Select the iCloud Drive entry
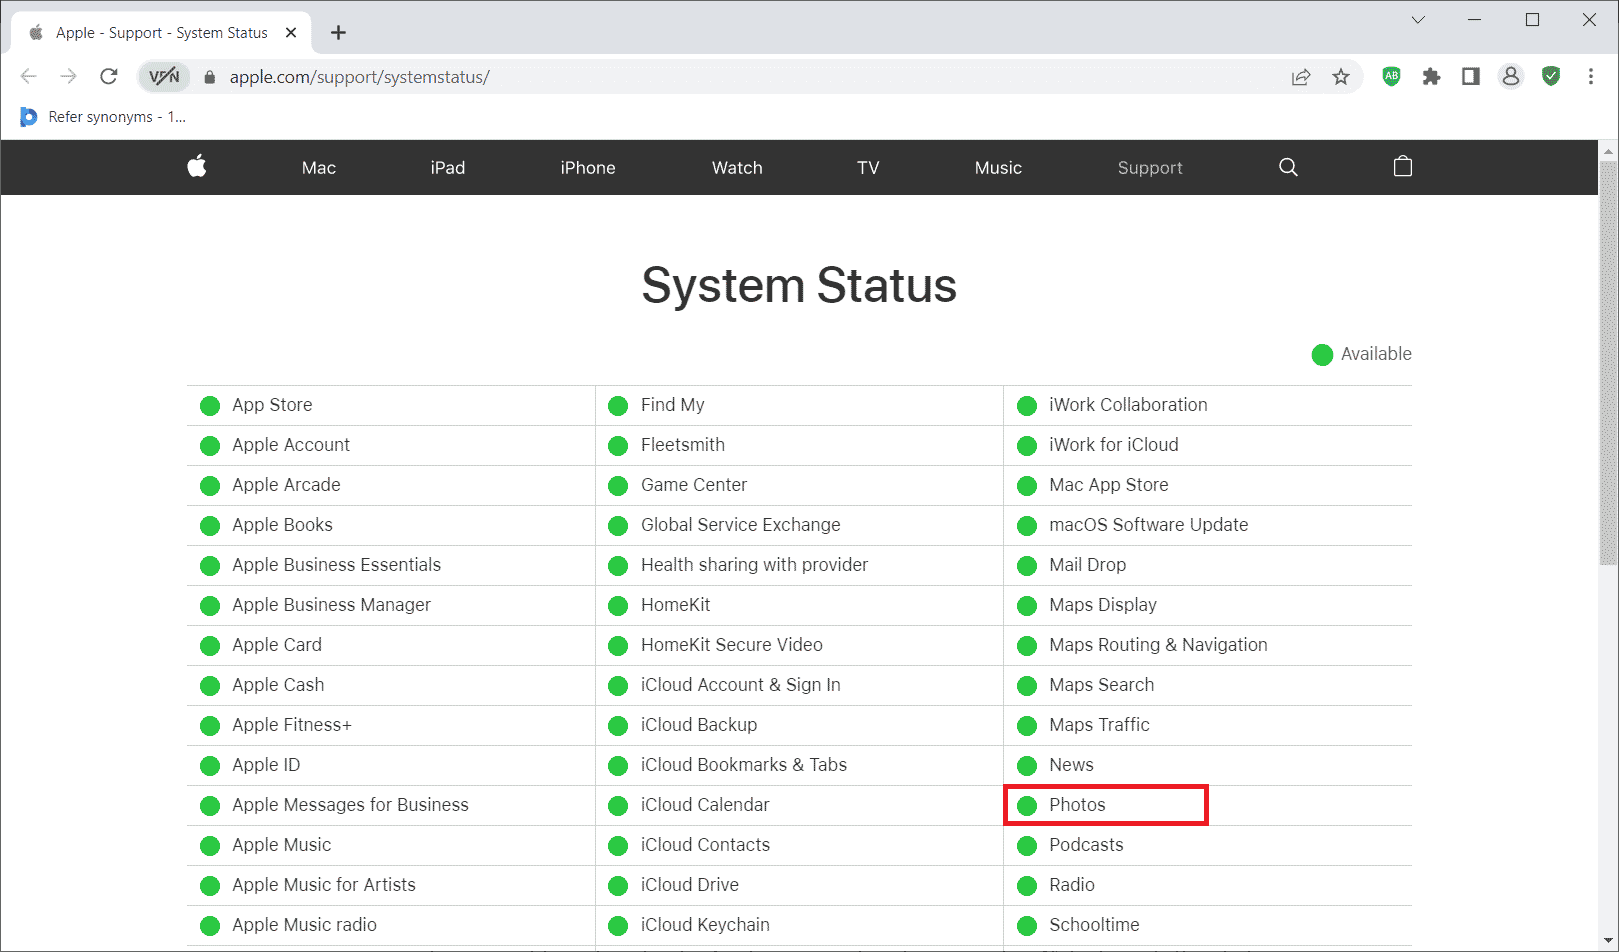Image resolution: width=1619 pixels, height=952 pixels. 690,885
